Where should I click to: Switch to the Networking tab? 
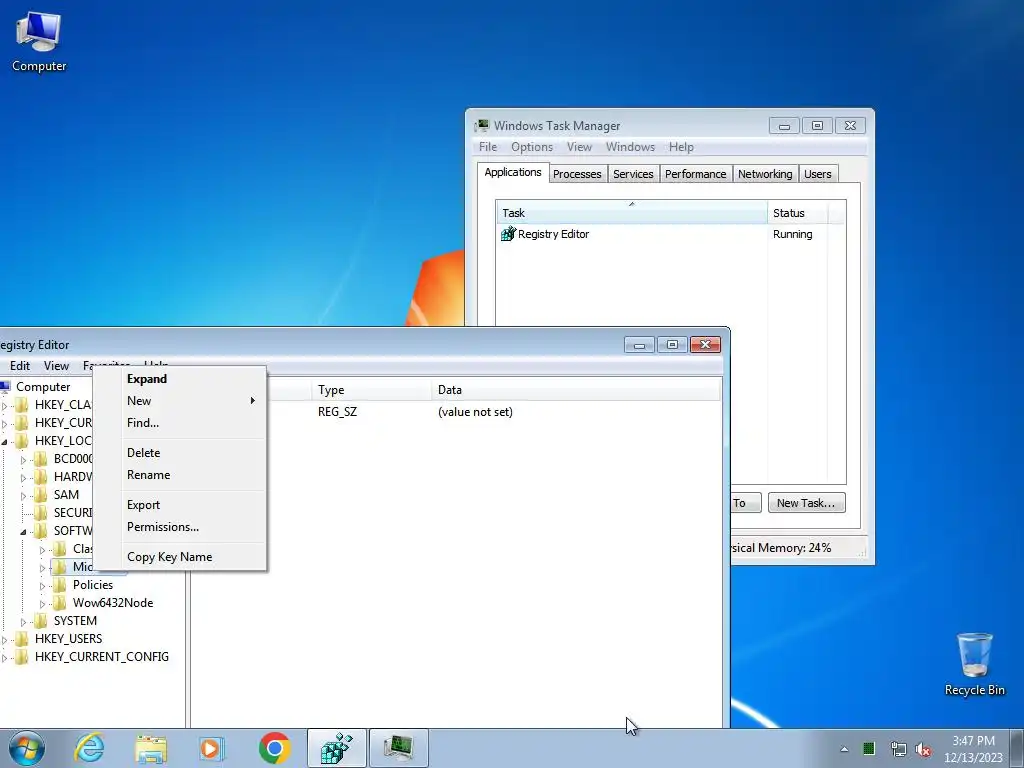[765, 174]
